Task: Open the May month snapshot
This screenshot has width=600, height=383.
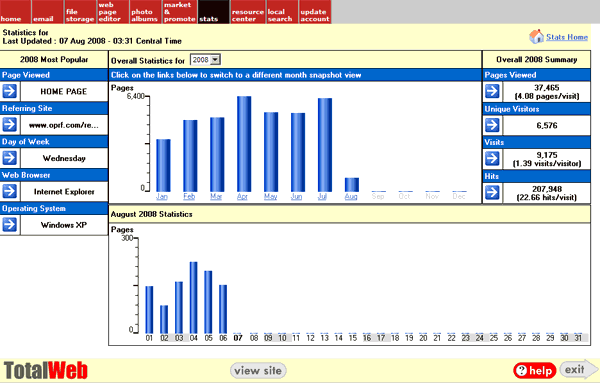Action: [270, 196]
